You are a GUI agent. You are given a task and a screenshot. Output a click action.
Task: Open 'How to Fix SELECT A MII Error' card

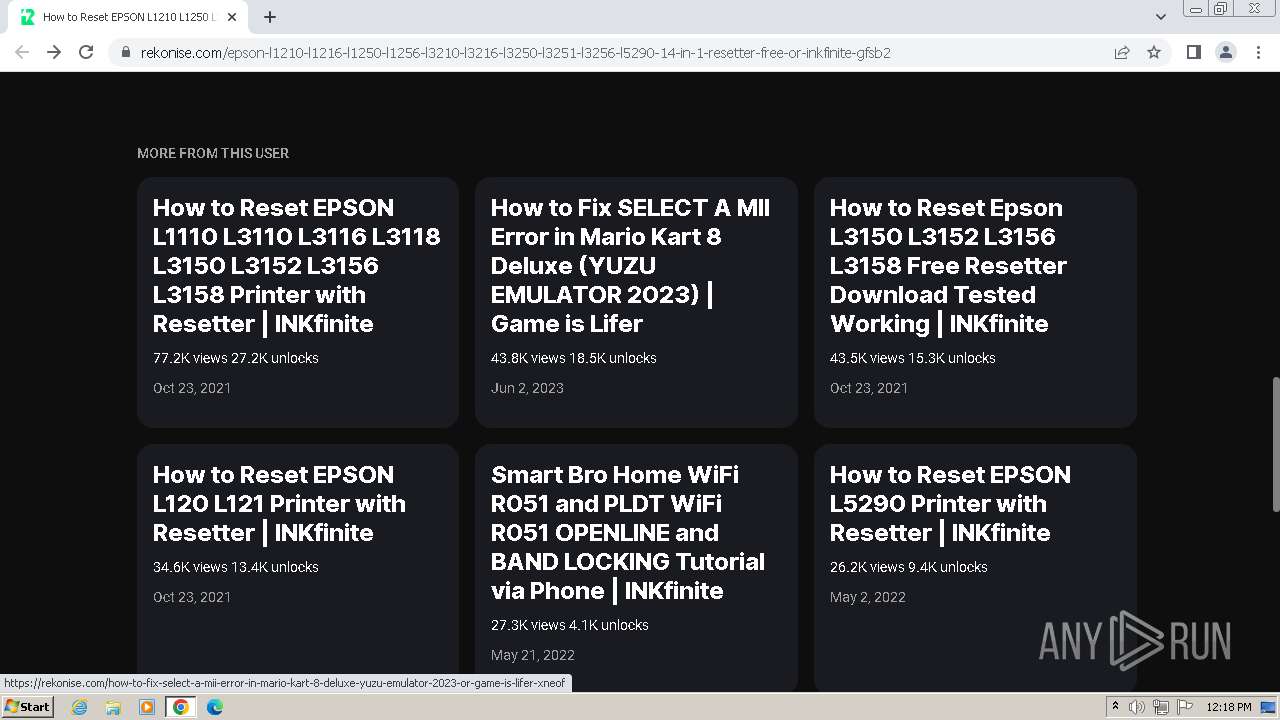[x=636, y=302]
